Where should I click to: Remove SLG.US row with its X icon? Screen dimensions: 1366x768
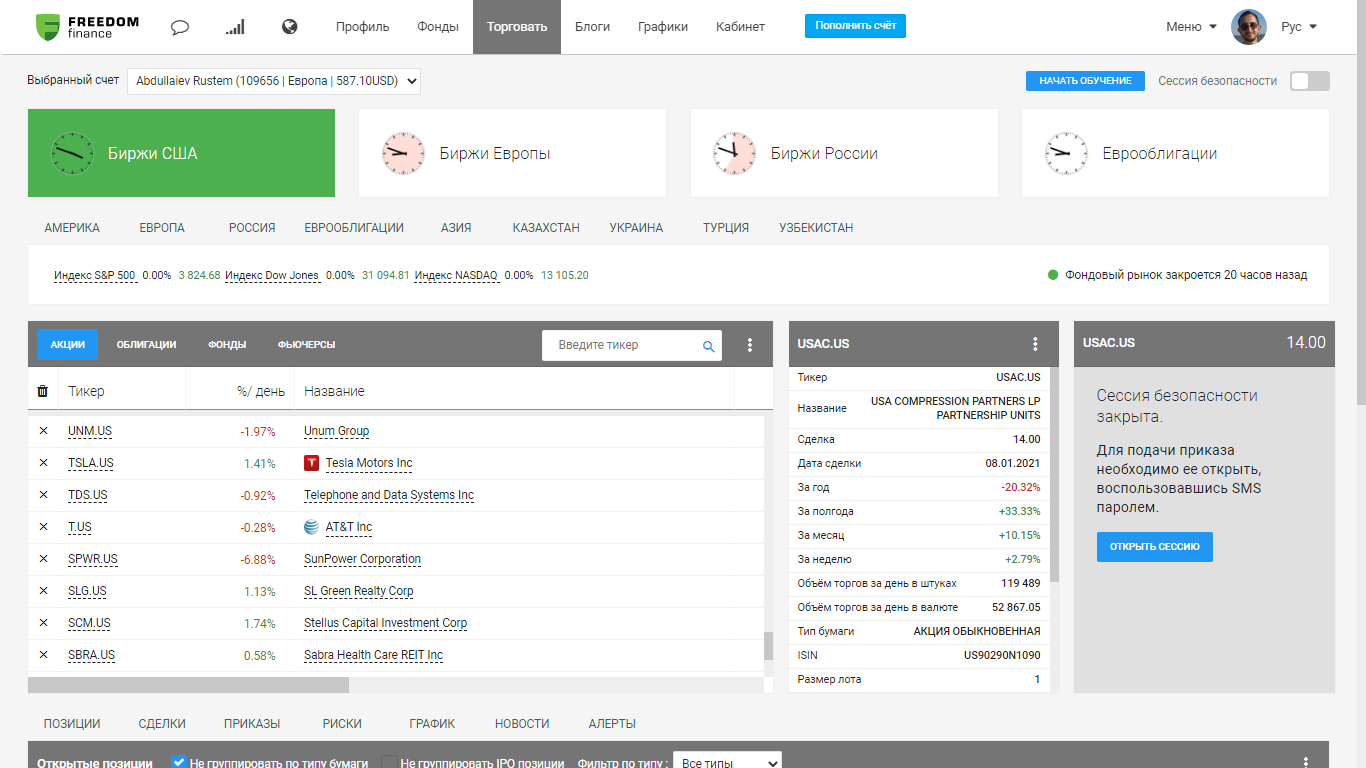click(x=43, y=591)
